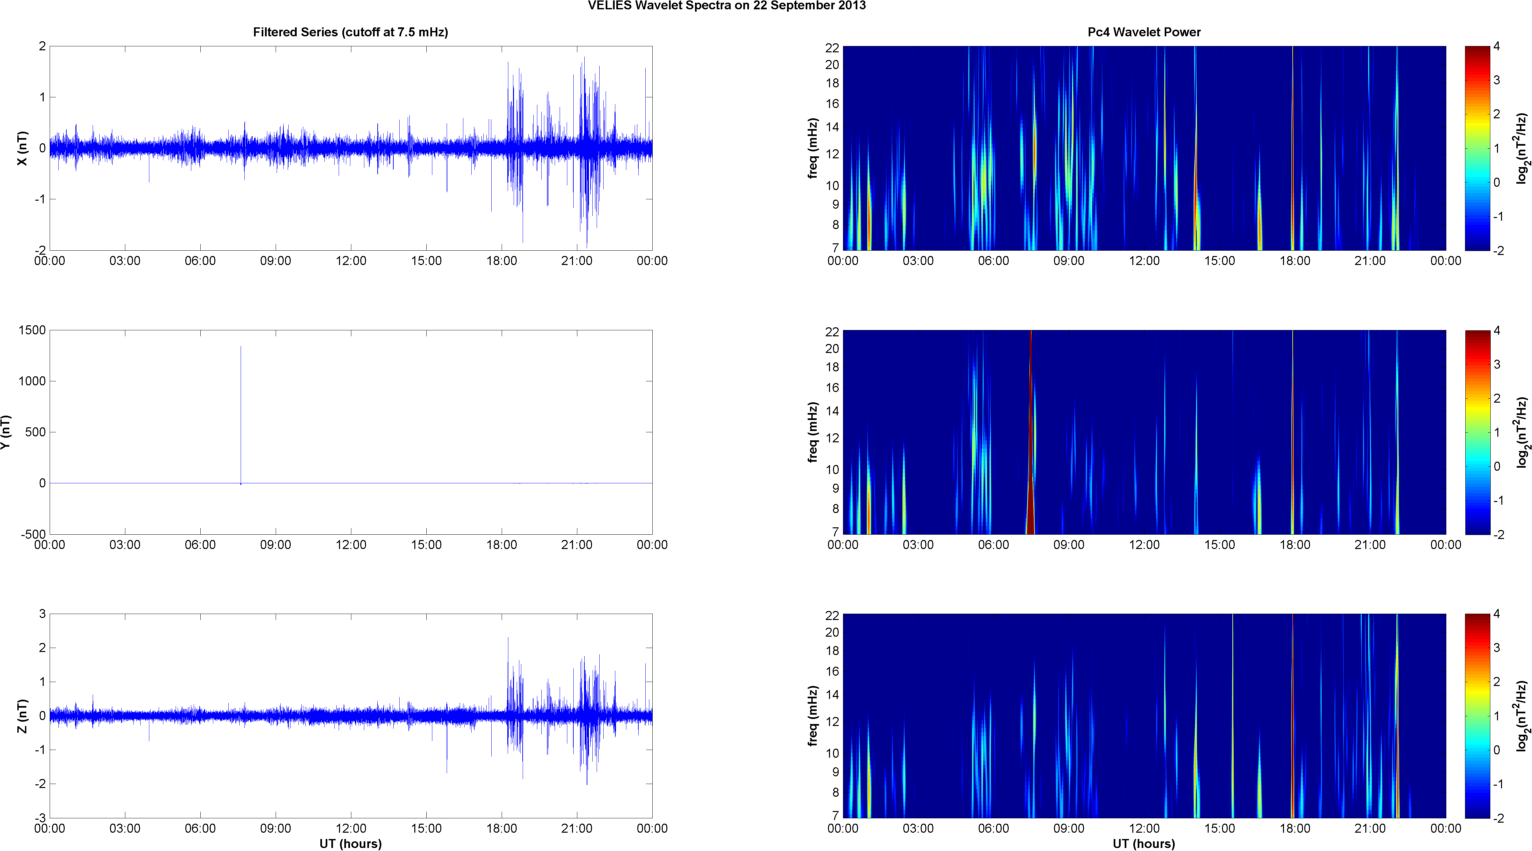Click the top wavelet power spectrogram
The width and height of the screenshot is (1532, 851).
point(1144,148)
